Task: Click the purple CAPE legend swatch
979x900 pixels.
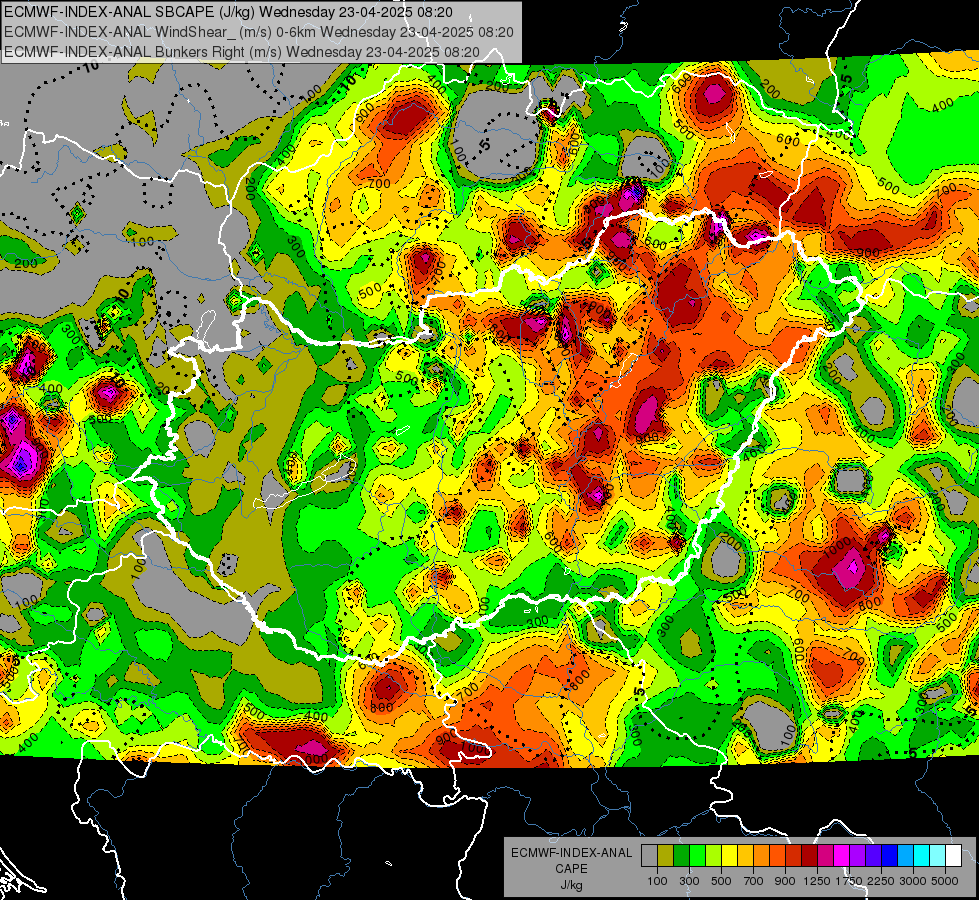Action: 857,855
